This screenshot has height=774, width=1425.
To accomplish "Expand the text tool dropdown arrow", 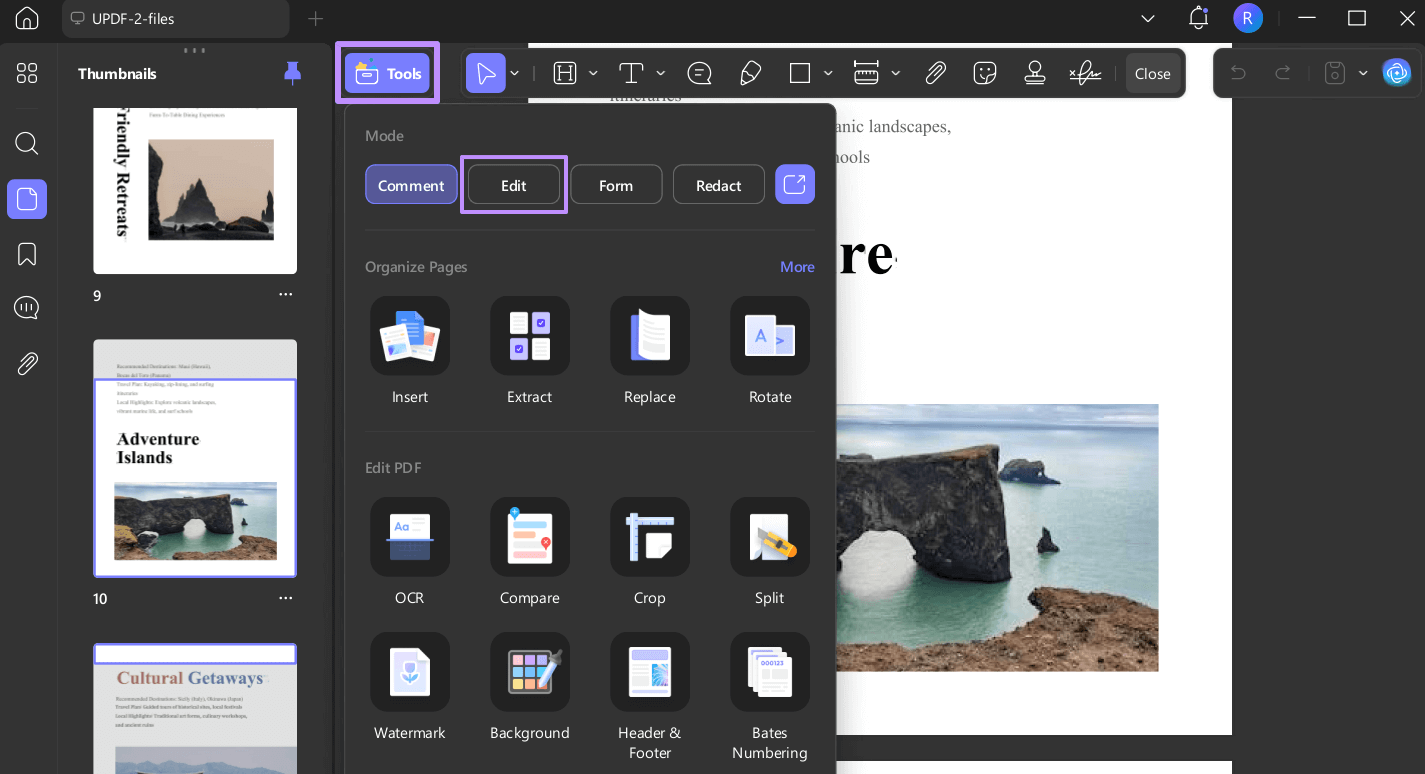I will [660, 73].
